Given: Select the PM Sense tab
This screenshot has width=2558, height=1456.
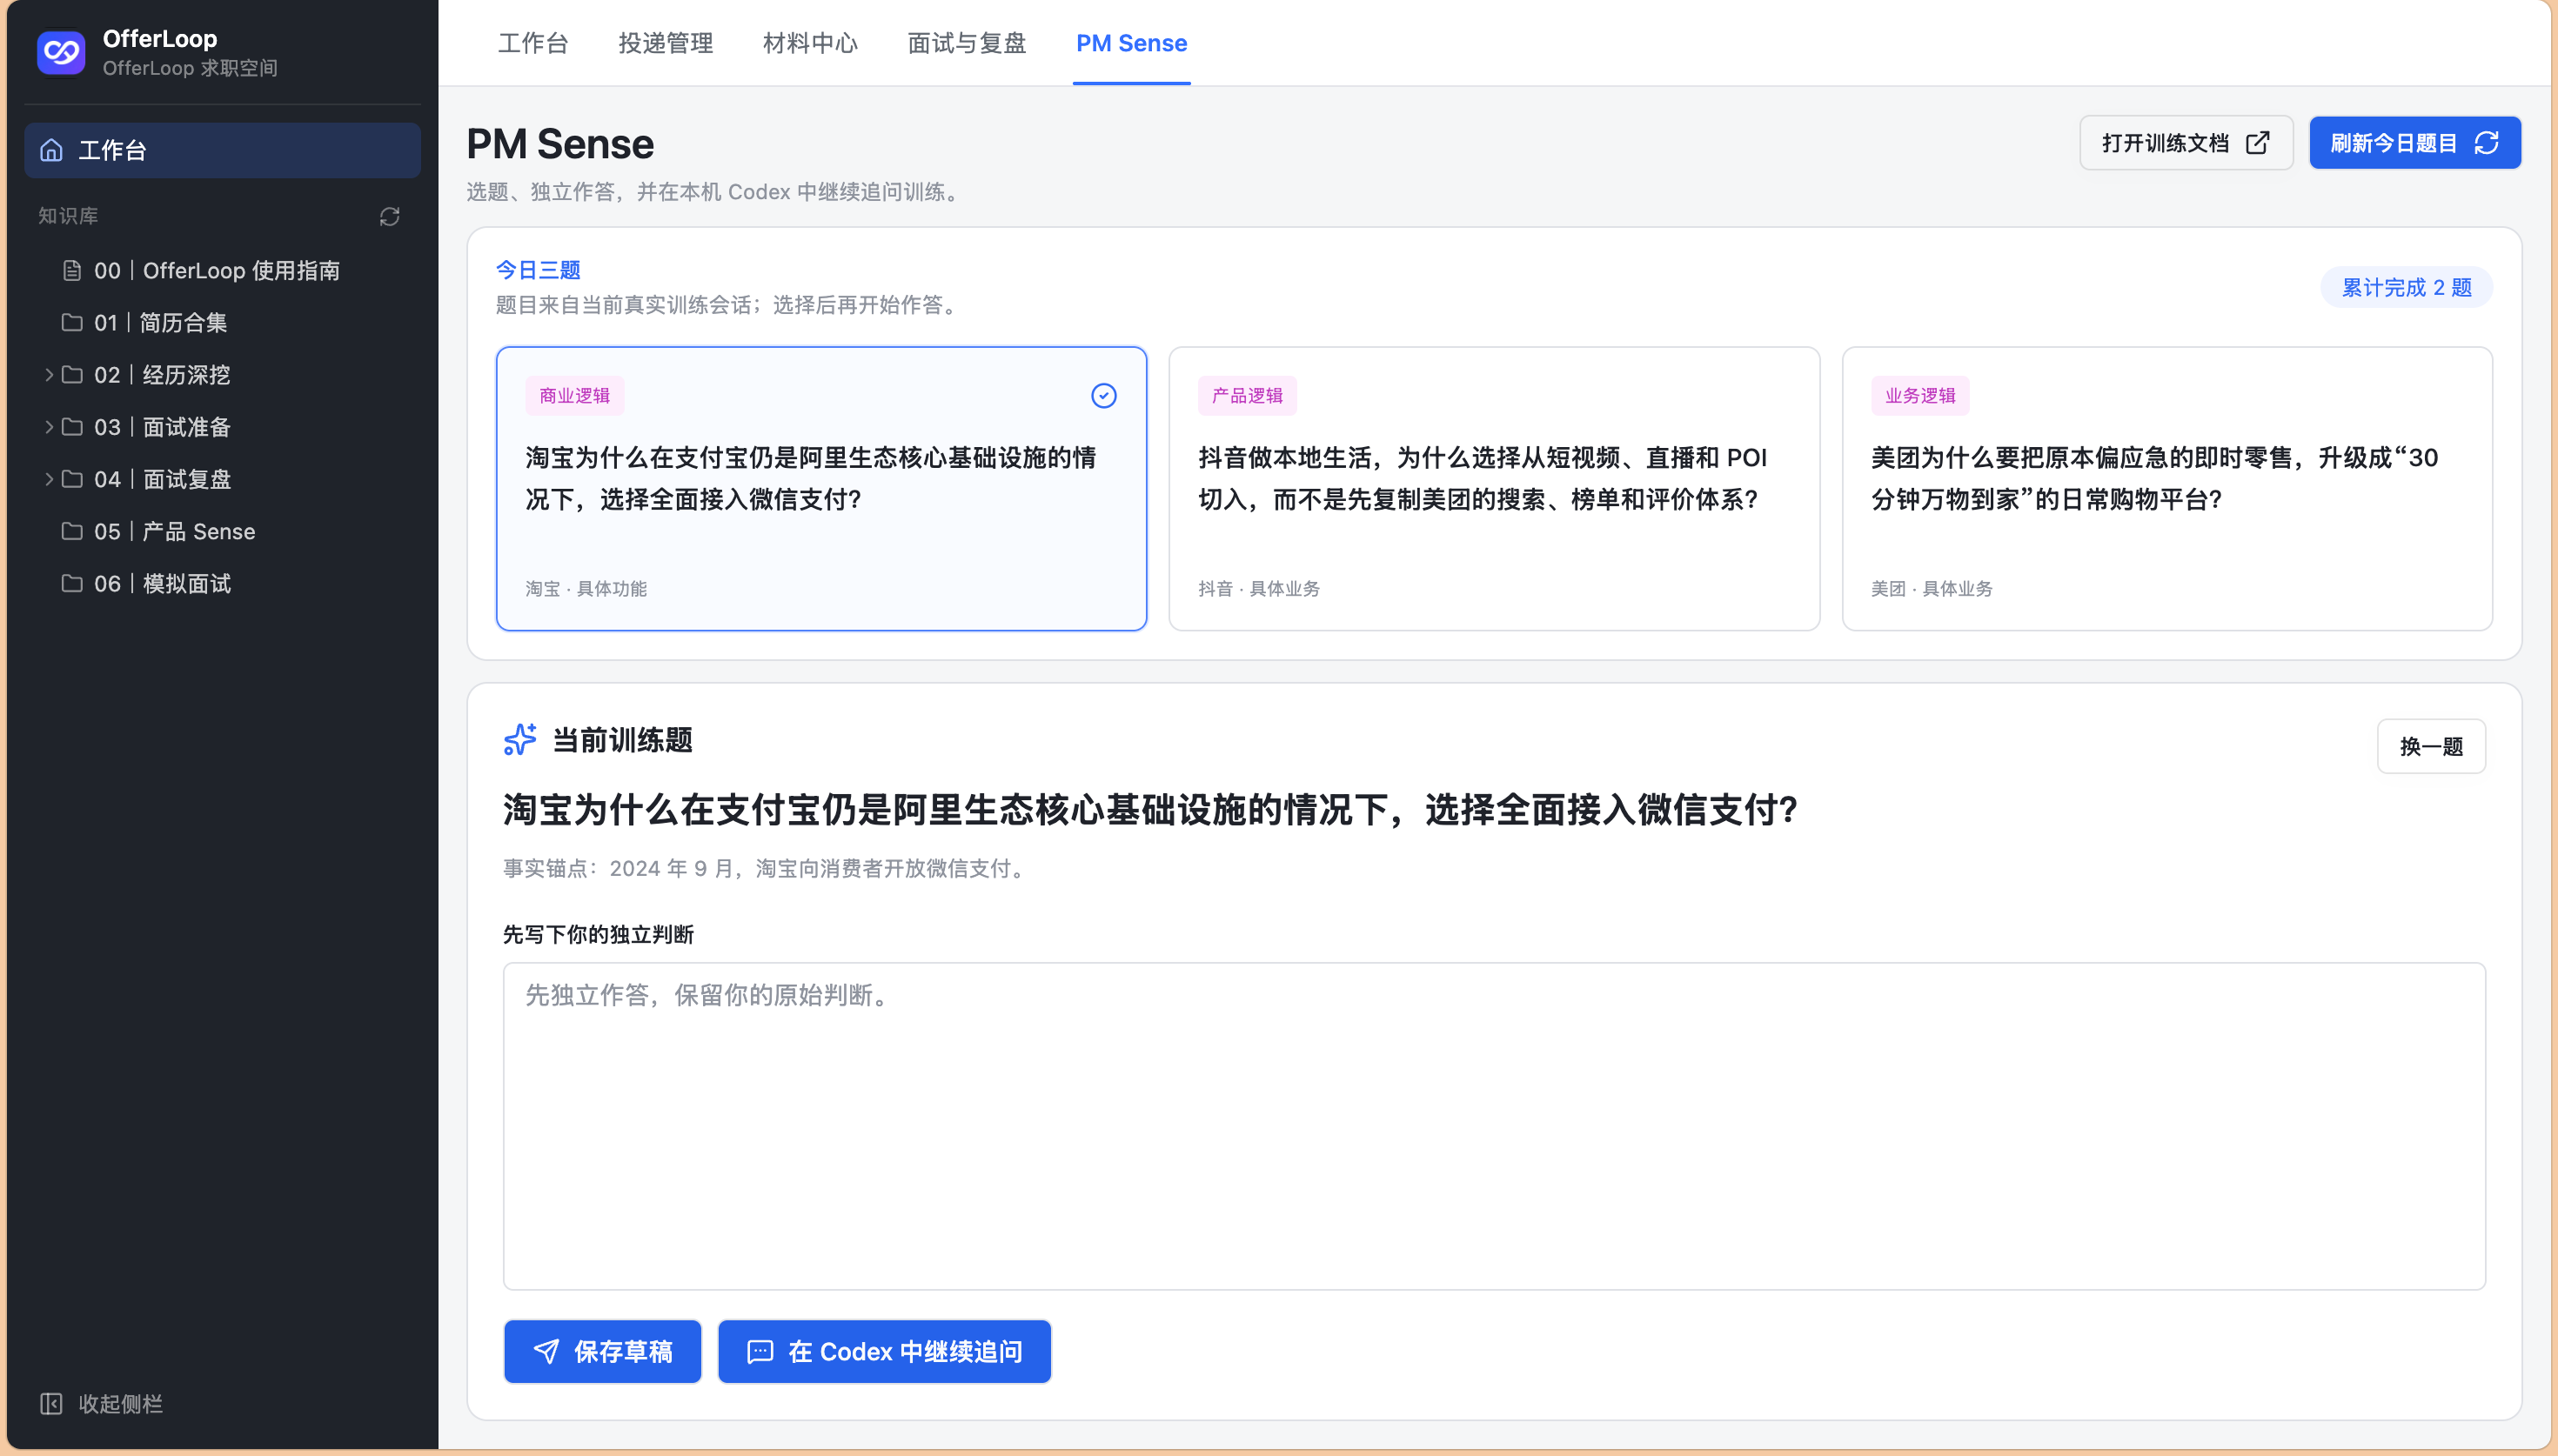Looking at the screenshot, I should point(1132,43).
